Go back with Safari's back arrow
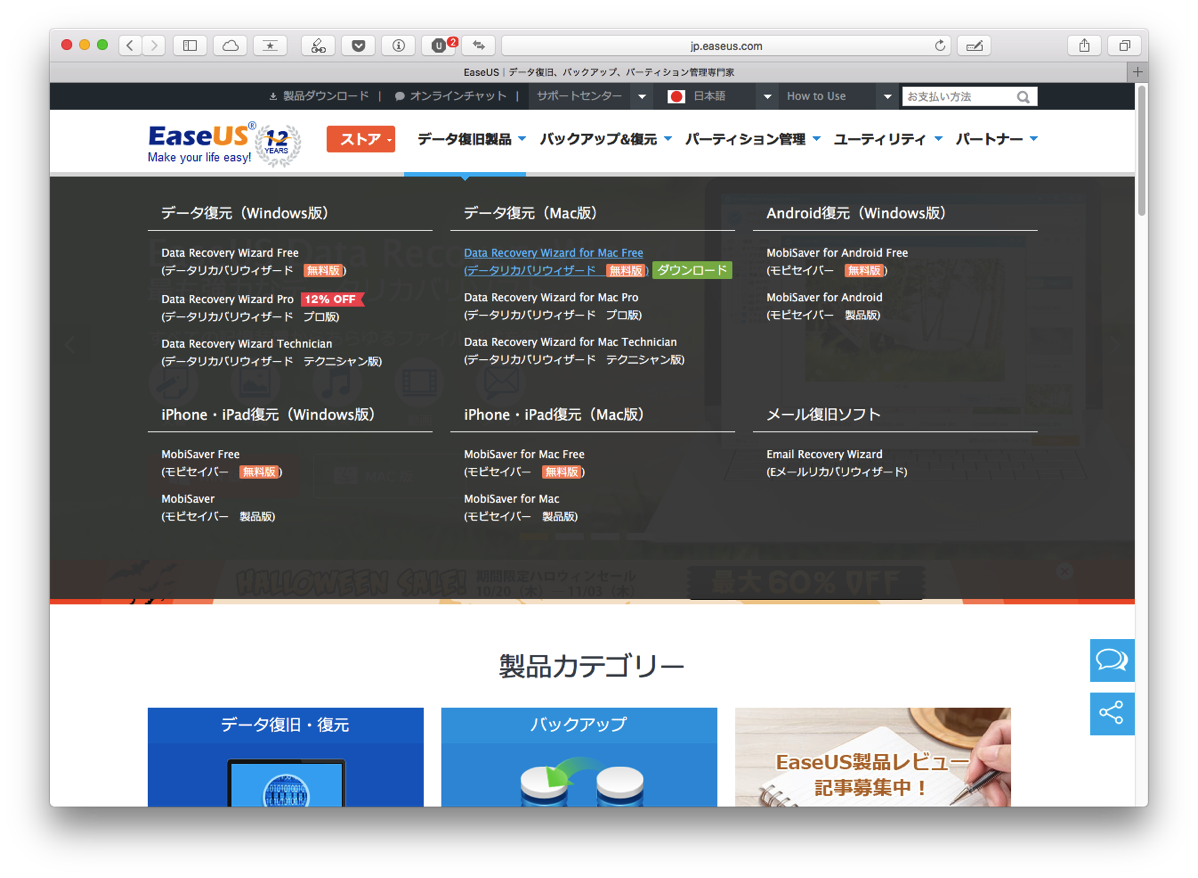 pyautogui.click(x=130, y=46)
